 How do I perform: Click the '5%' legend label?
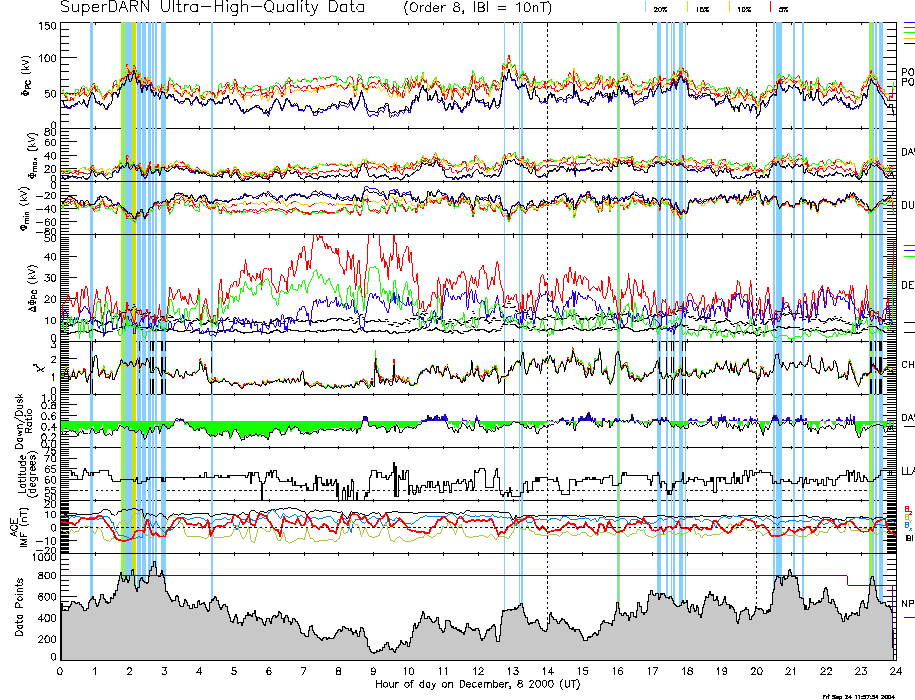tap(784, 9)
